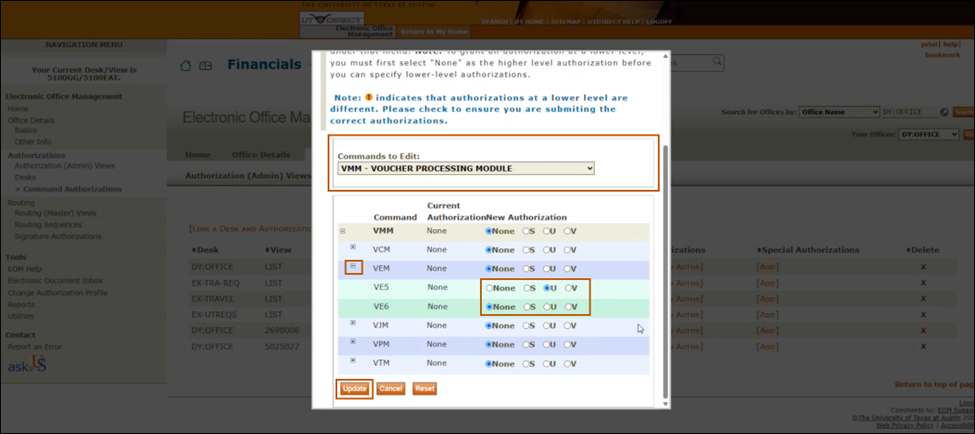This screenshot has width=975, height=434.
Task: Click the Reset button
Action: coord(425,389)
